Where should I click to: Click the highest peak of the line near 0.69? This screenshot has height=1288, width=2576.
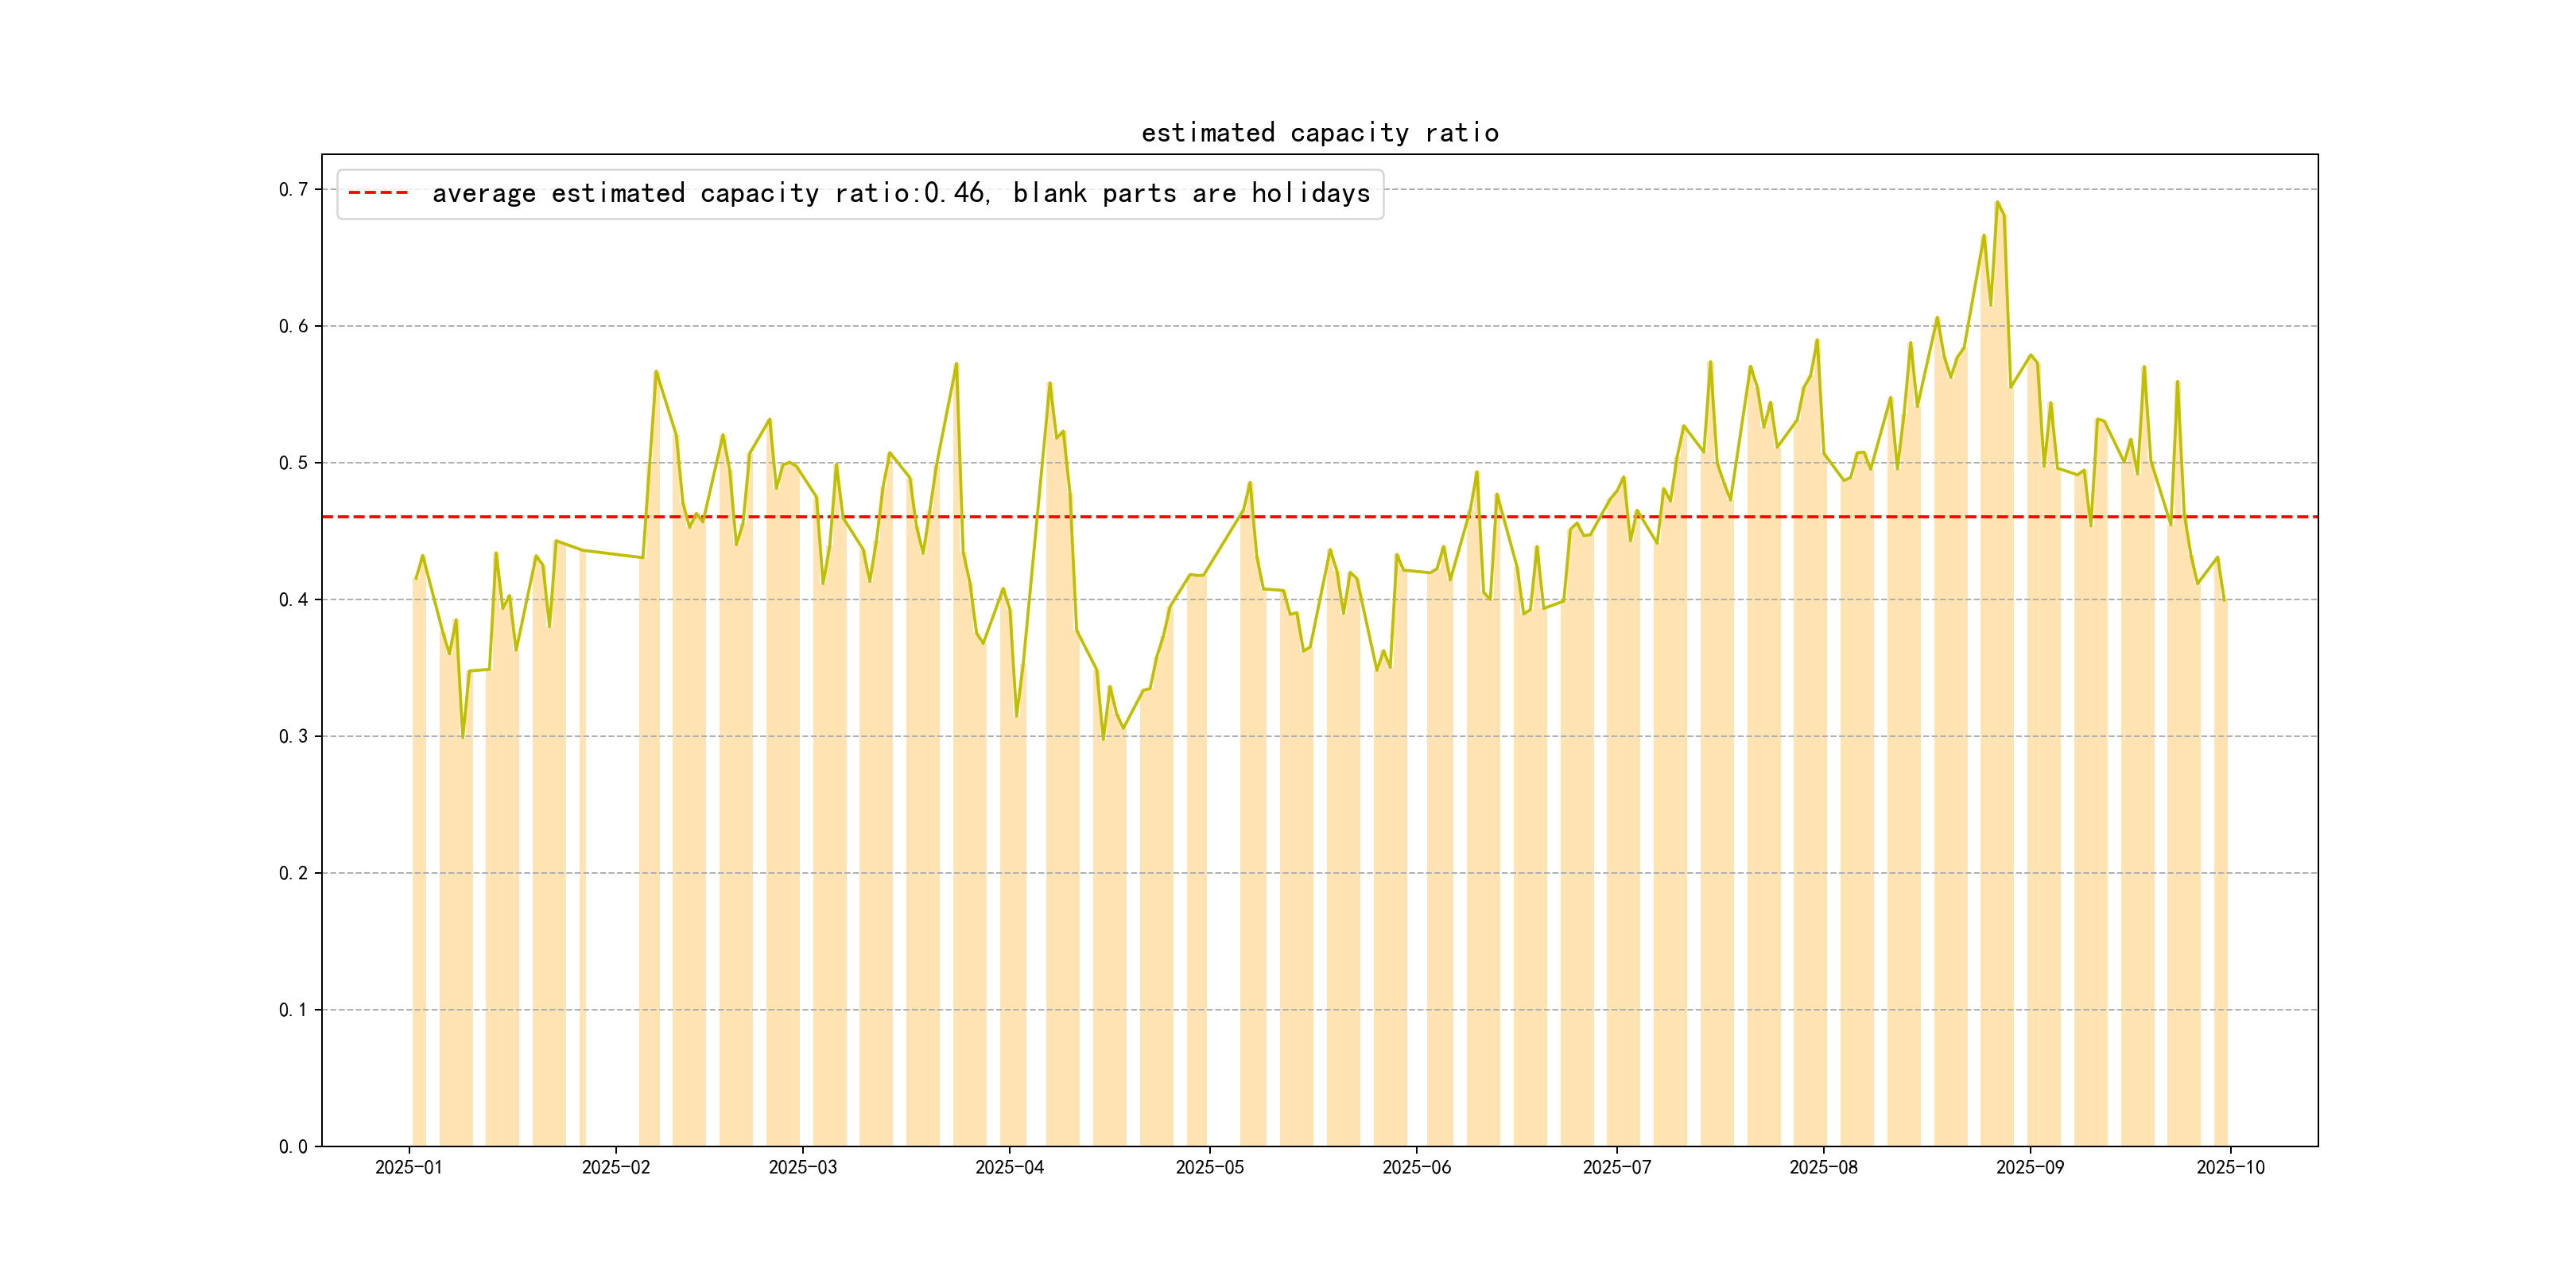coord(1997,203)
